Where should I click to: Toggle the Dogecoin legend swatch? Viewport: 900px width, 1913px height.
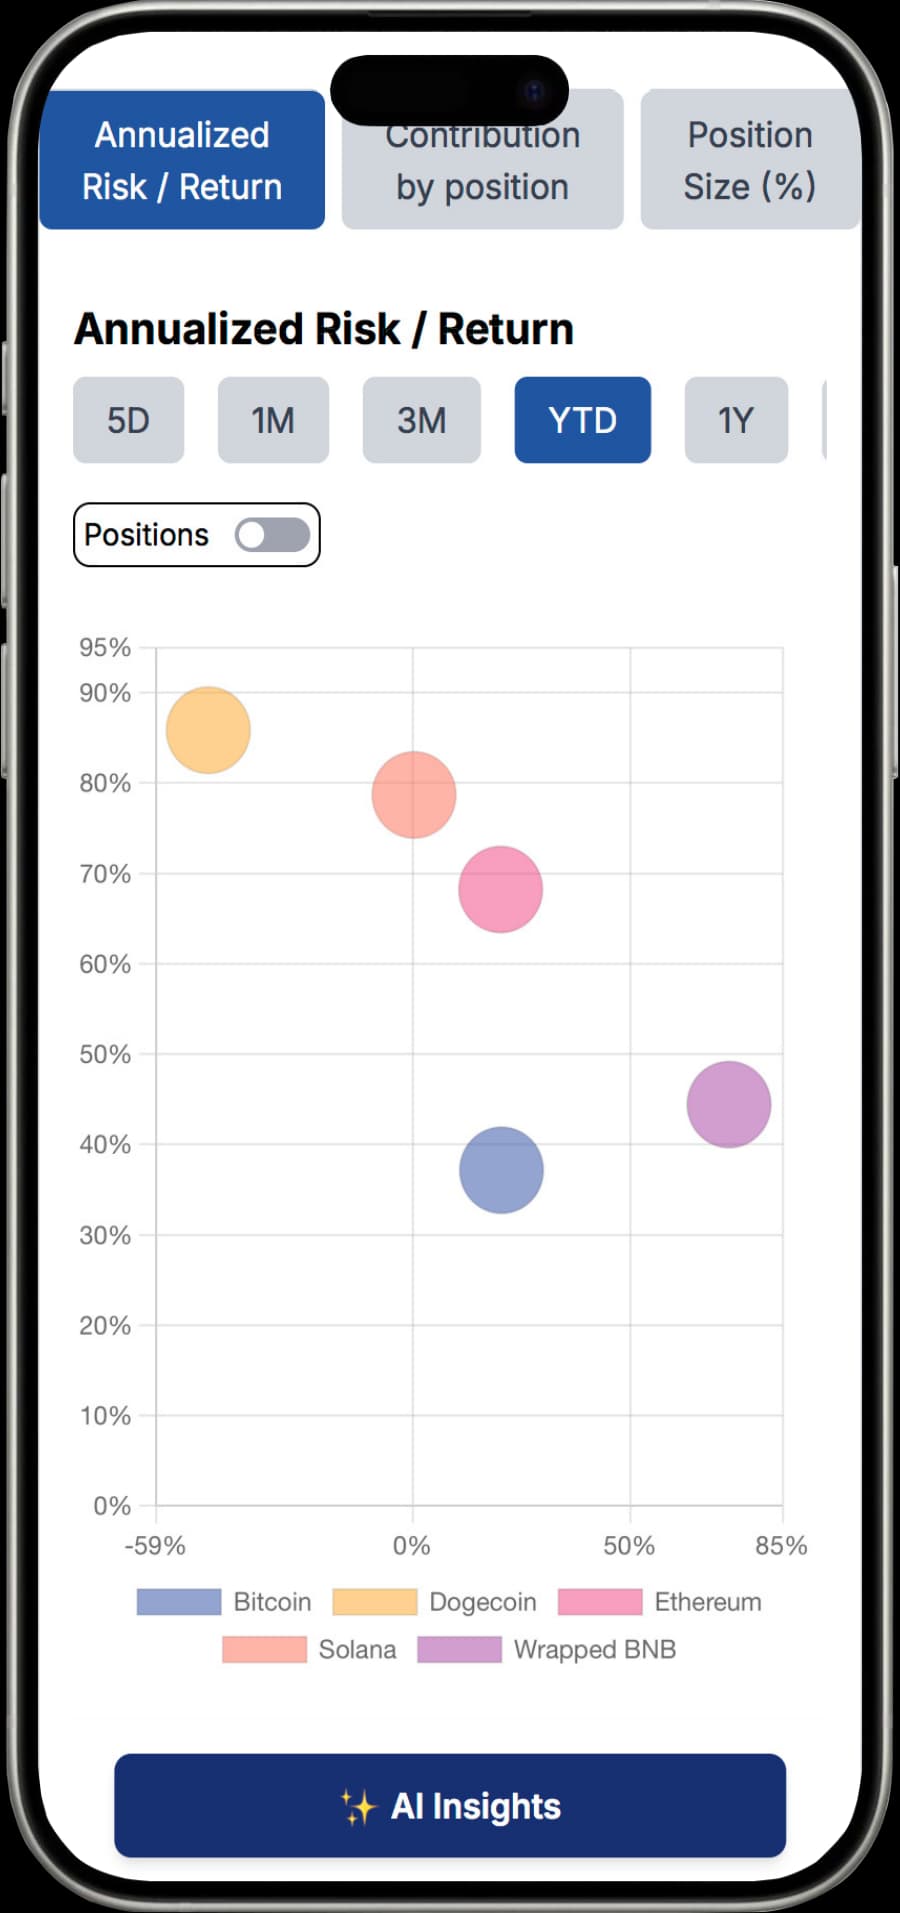coord(374,1602)
